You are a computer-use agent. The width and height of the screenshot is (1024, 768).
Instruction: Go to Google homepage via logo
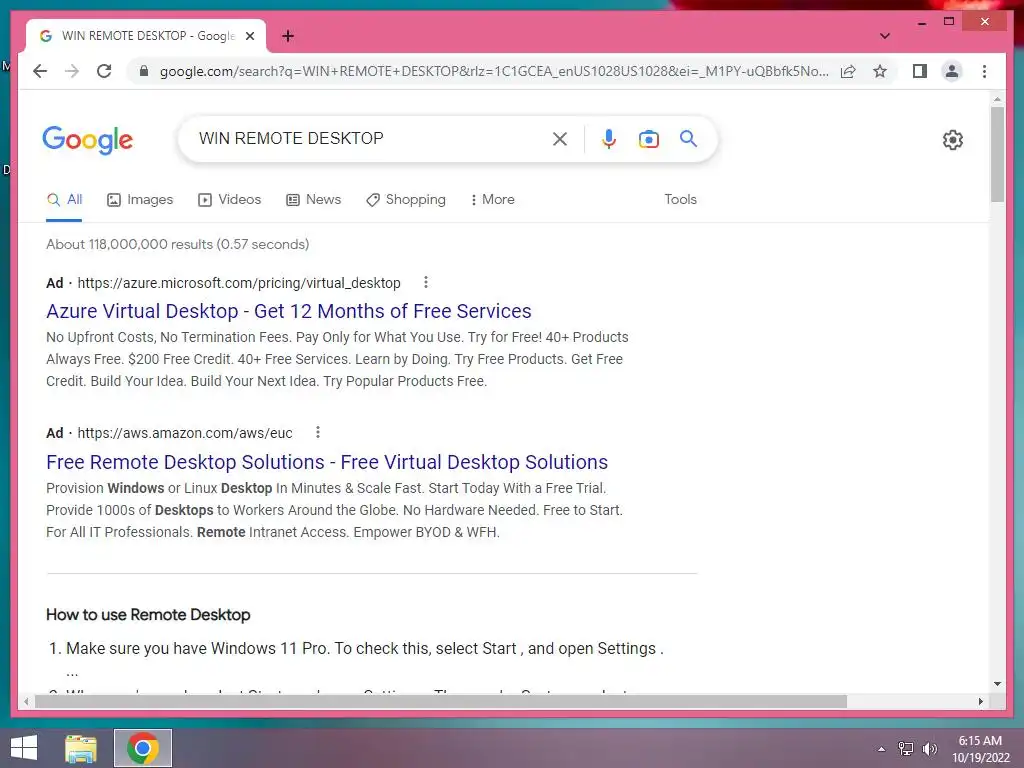coord(88,139)
